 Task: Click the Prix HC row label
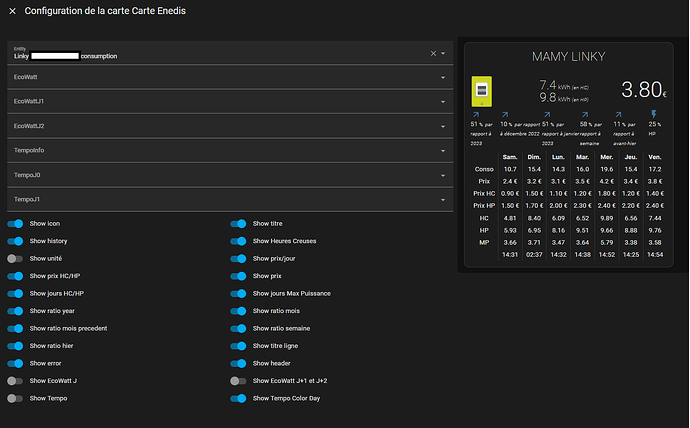pyautogui.click(x=484, y=194)
